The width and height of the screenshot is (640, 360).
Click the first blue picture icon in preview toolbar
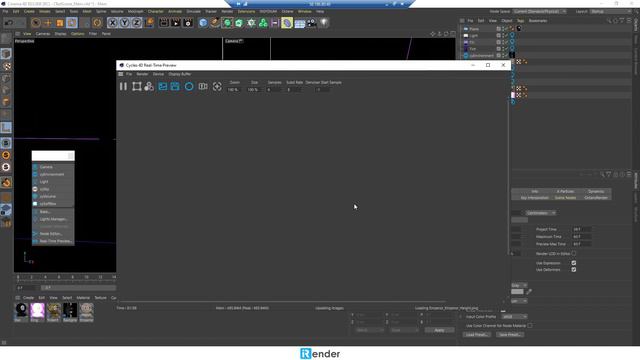pyautogui.click(x=163, y=86)
